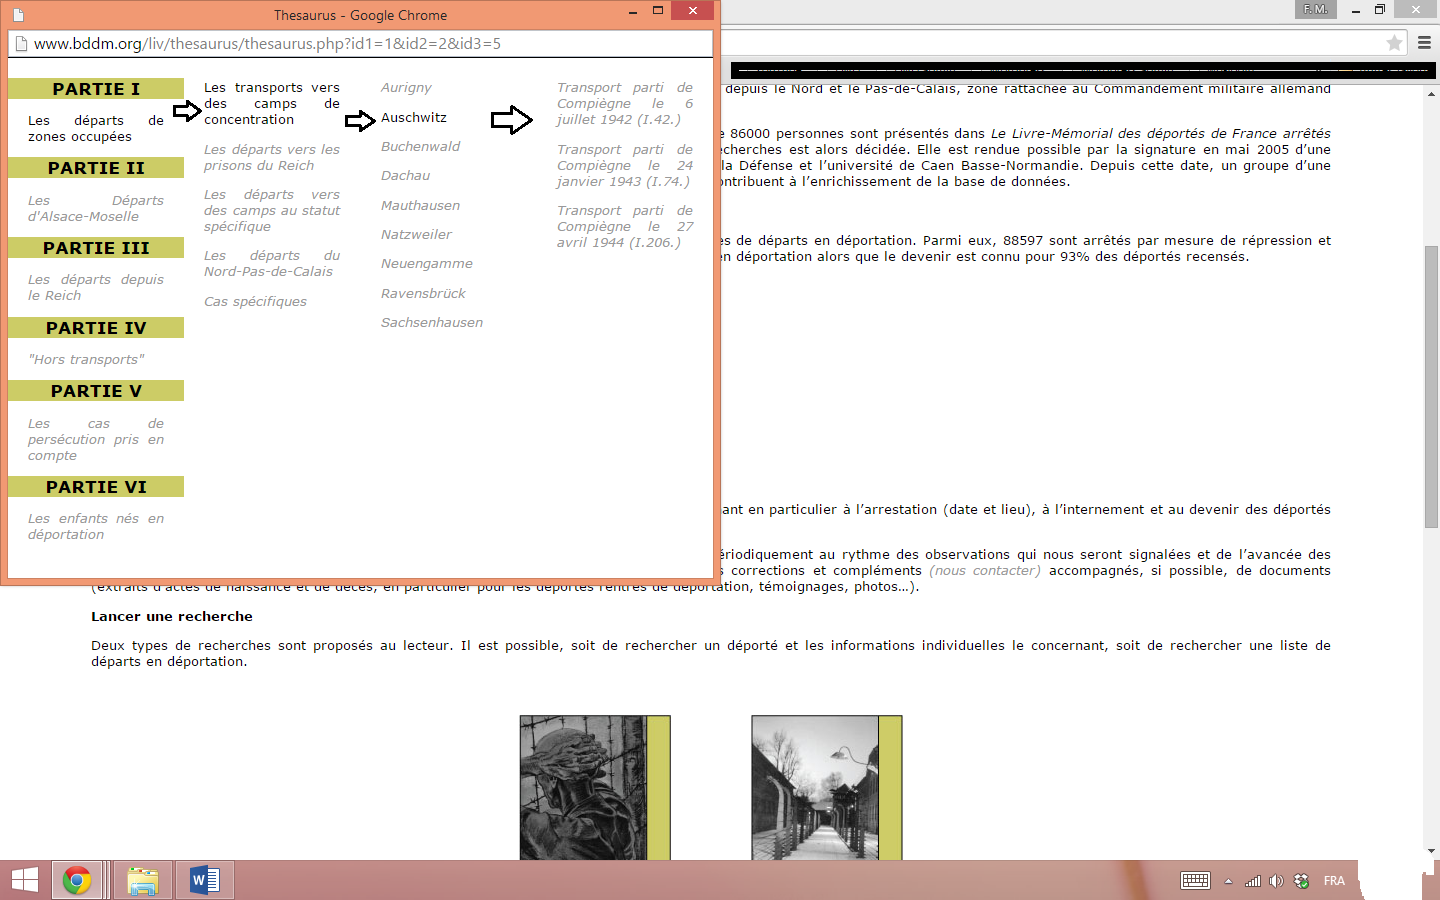Image resolution: width=1440 pixels, height=900 pixels.
Task: Click the barbed wire sculpture thumbnail
Action: [x=584, y=787]
